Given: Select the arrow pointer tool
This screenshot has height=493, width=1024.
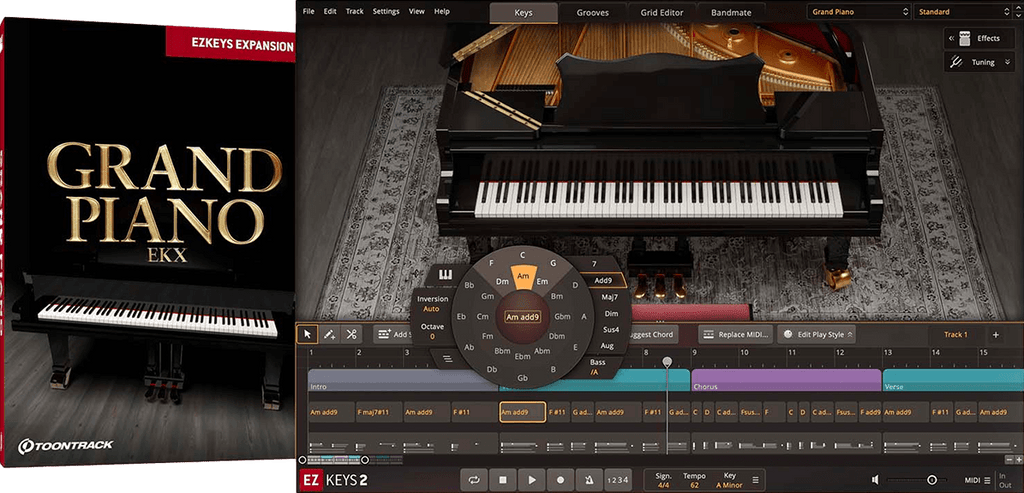Looking at the screenshot, I should pos(307,334).
